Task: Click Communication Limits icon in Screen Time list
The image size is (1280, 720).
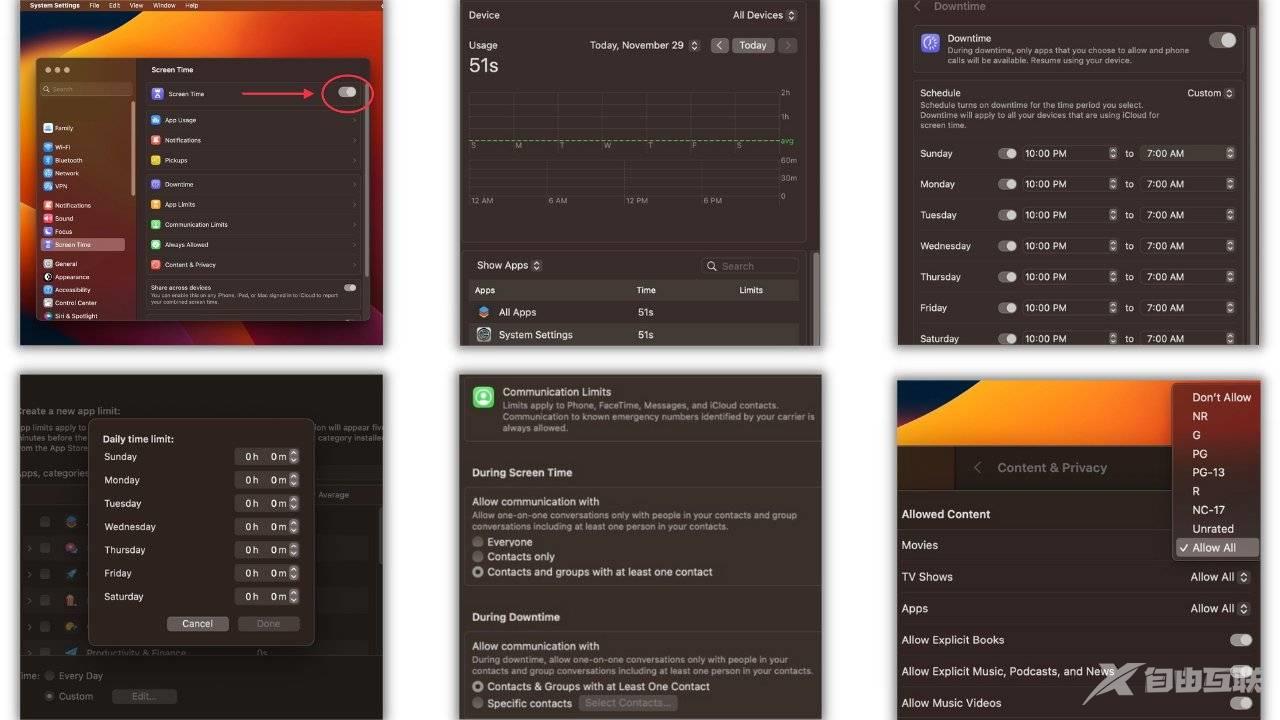Action: 156,225
